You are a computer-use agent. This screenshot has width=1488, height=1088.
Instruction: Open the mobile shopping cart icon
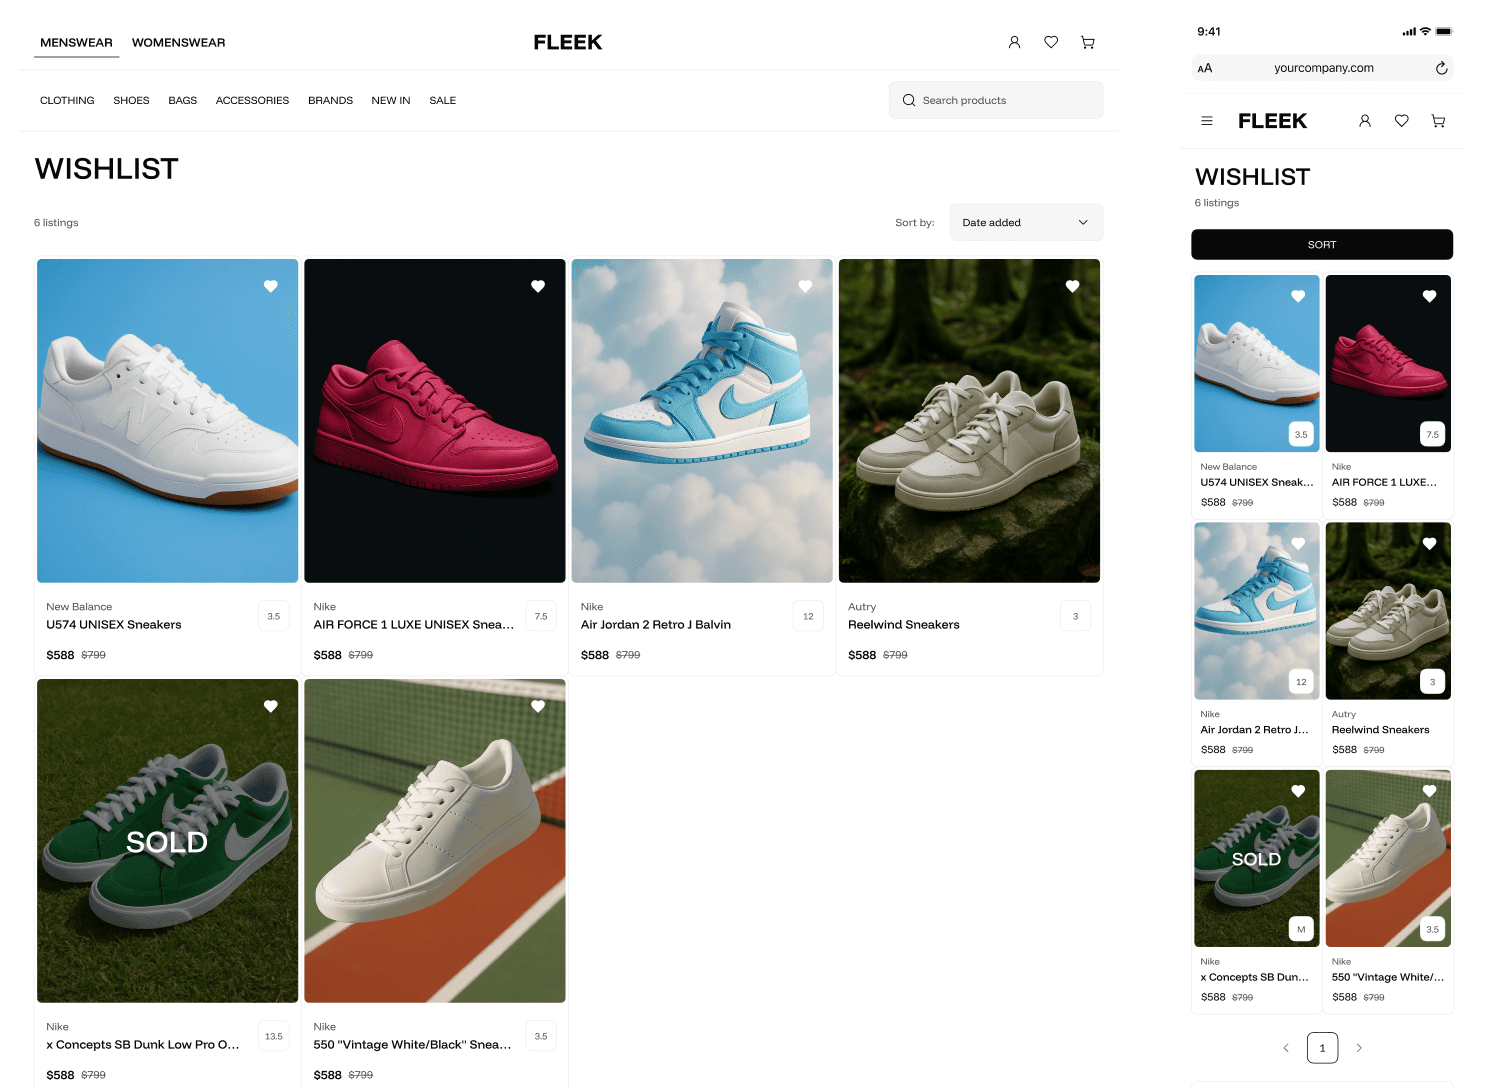[x=1438, y=121]
